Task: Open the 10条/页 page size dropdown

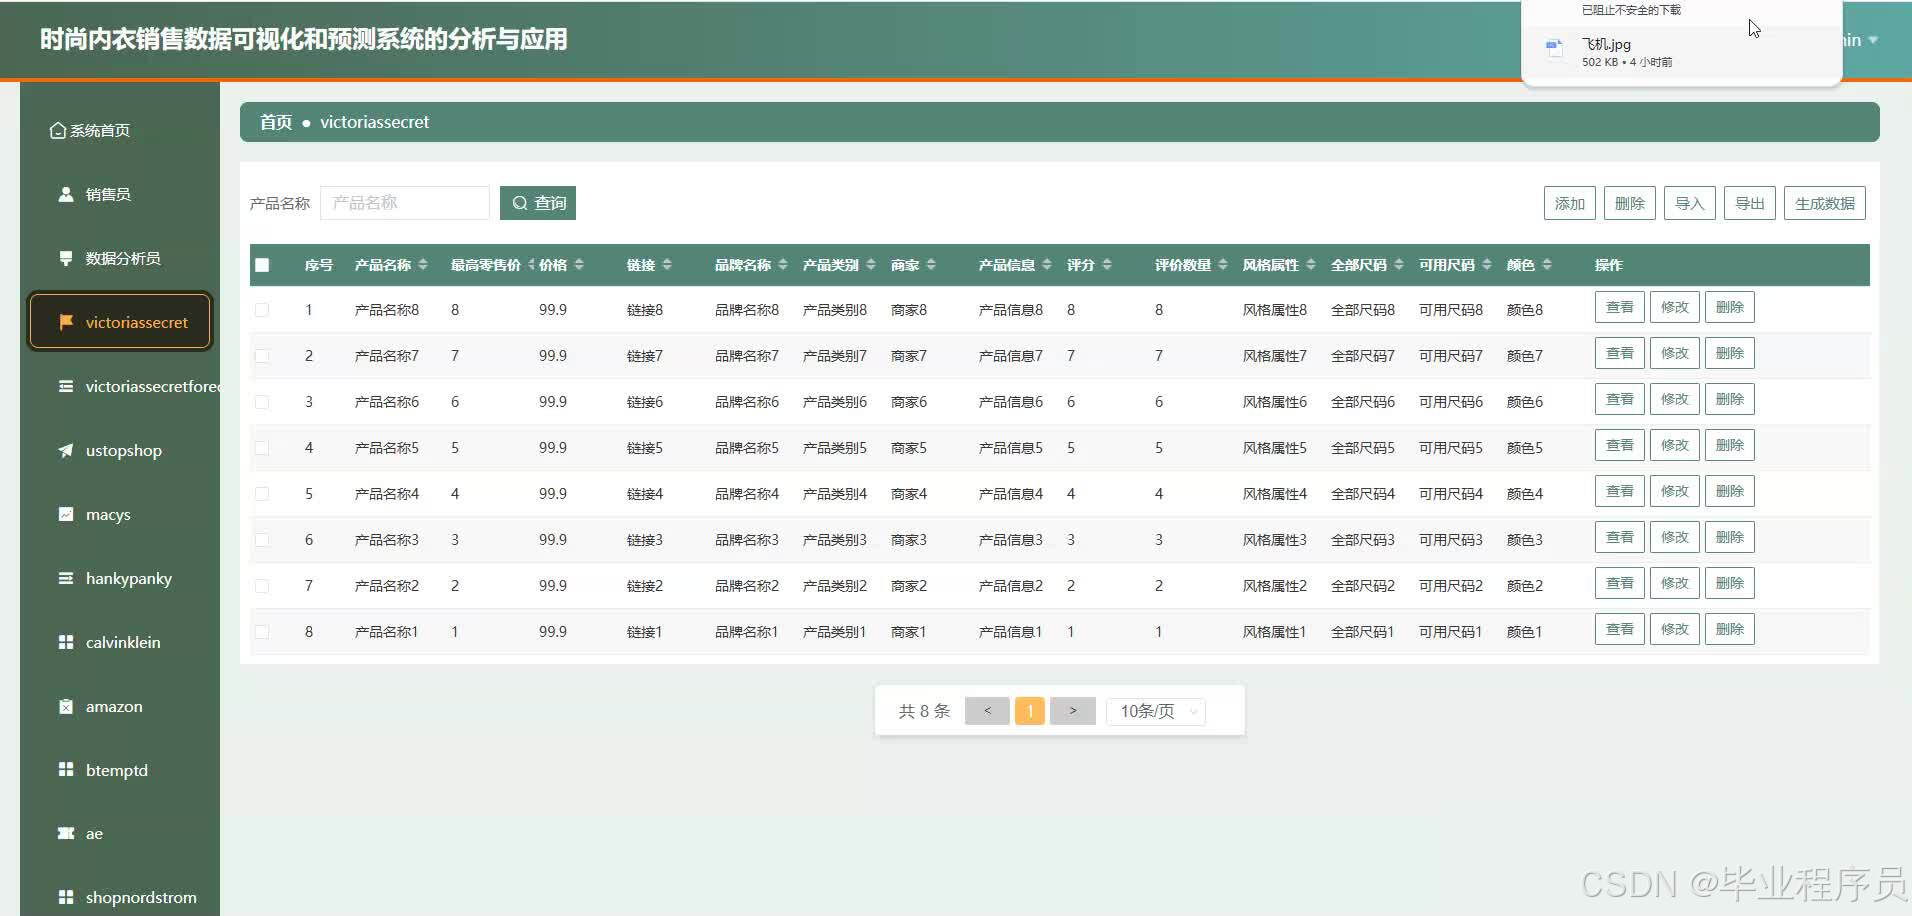Action: coord(1156,711)
